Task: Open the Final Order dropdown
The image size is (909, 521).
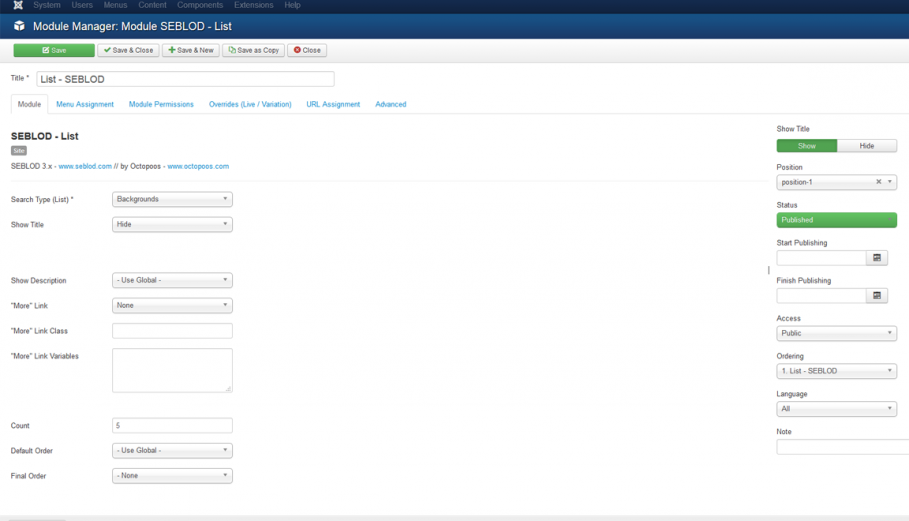Action: tap(172, 476)
